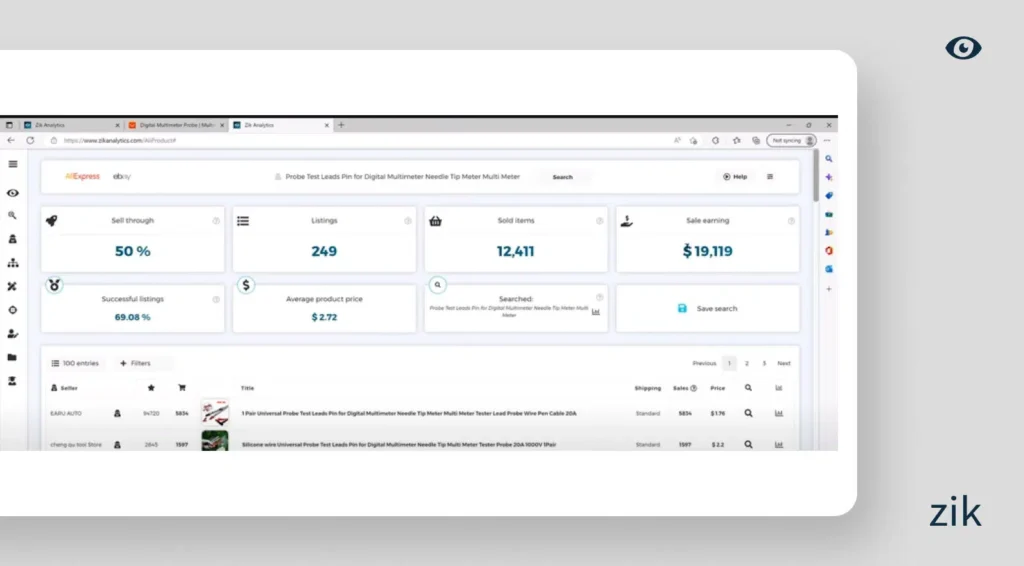Click the hierarchy tree icon in the sidebar
This screenshot has width=1024, height=566.
tap(12, 263)
